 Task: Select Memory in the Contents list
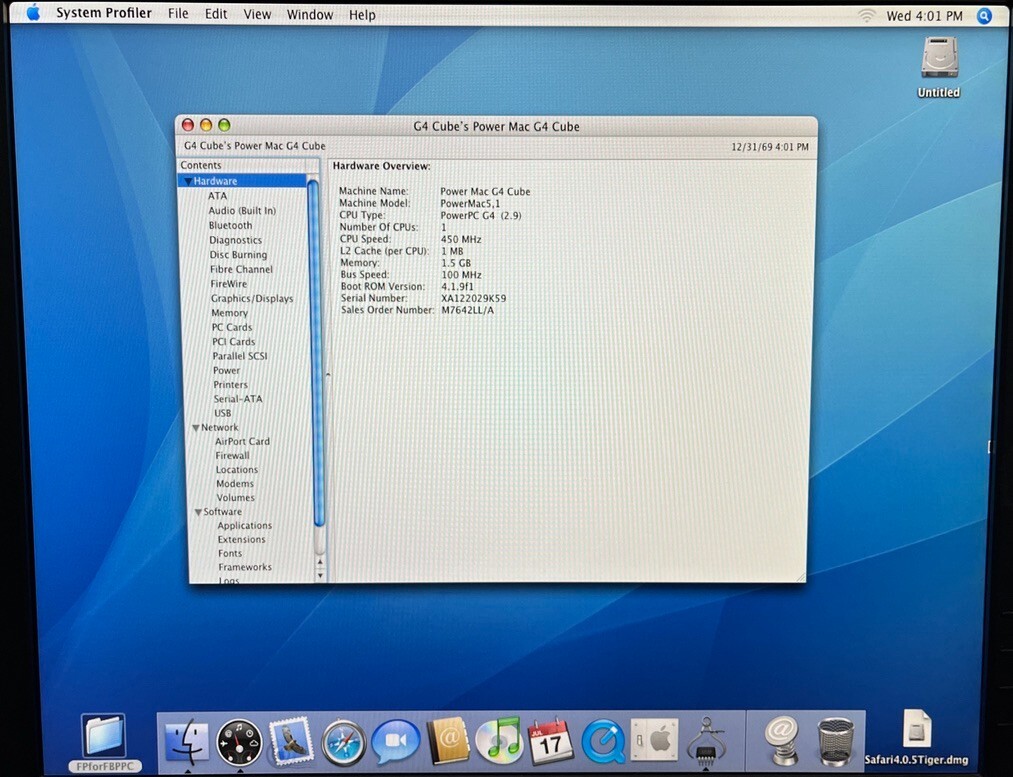point(229,313)
